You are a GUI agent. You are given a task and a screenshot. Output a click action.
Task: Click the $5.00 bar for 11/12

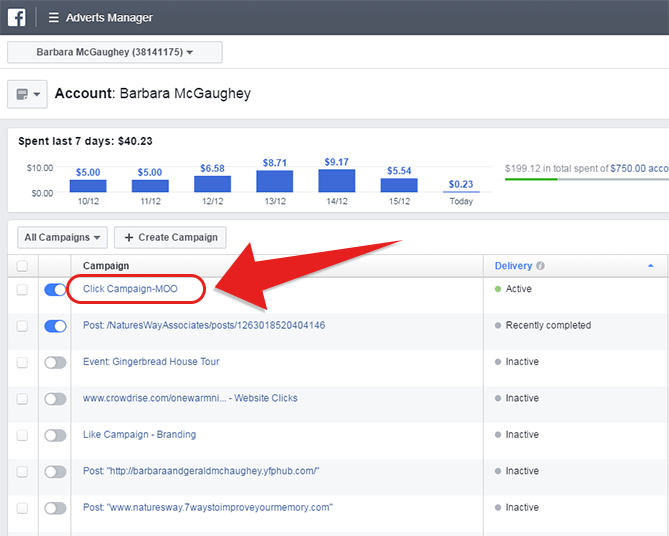pos(150,186)
